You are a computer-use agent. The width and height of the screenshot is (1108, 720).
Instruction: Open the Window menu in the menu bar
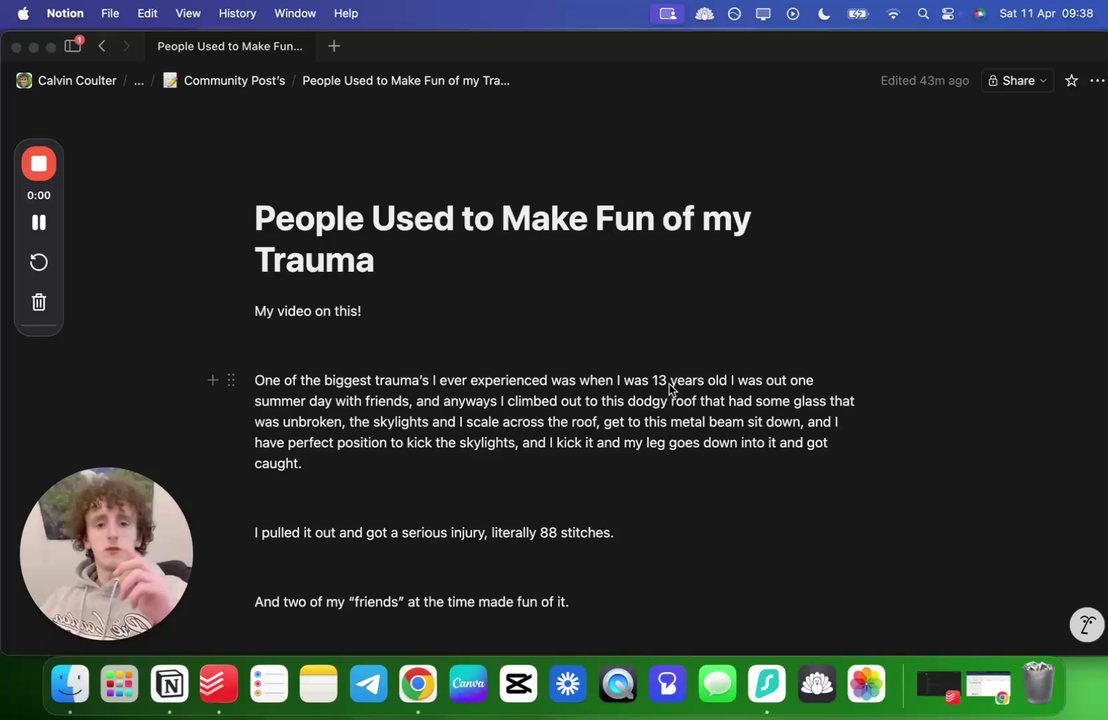click(x=295, y=13)
